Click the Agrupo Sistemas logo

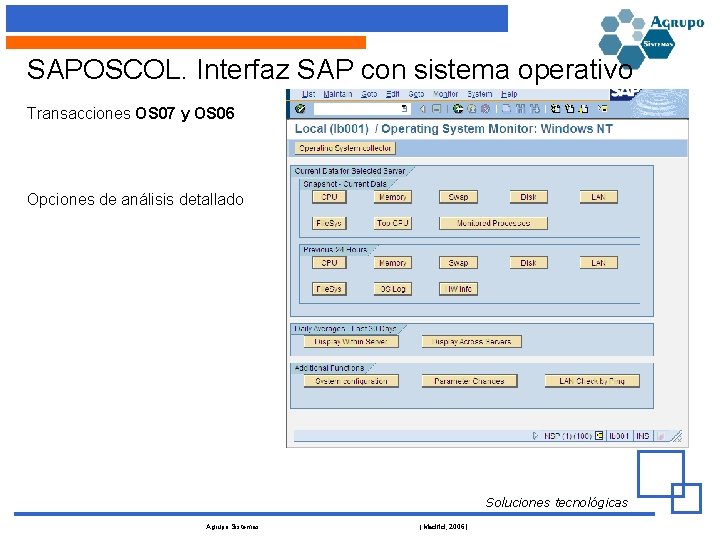click(651, 38)
